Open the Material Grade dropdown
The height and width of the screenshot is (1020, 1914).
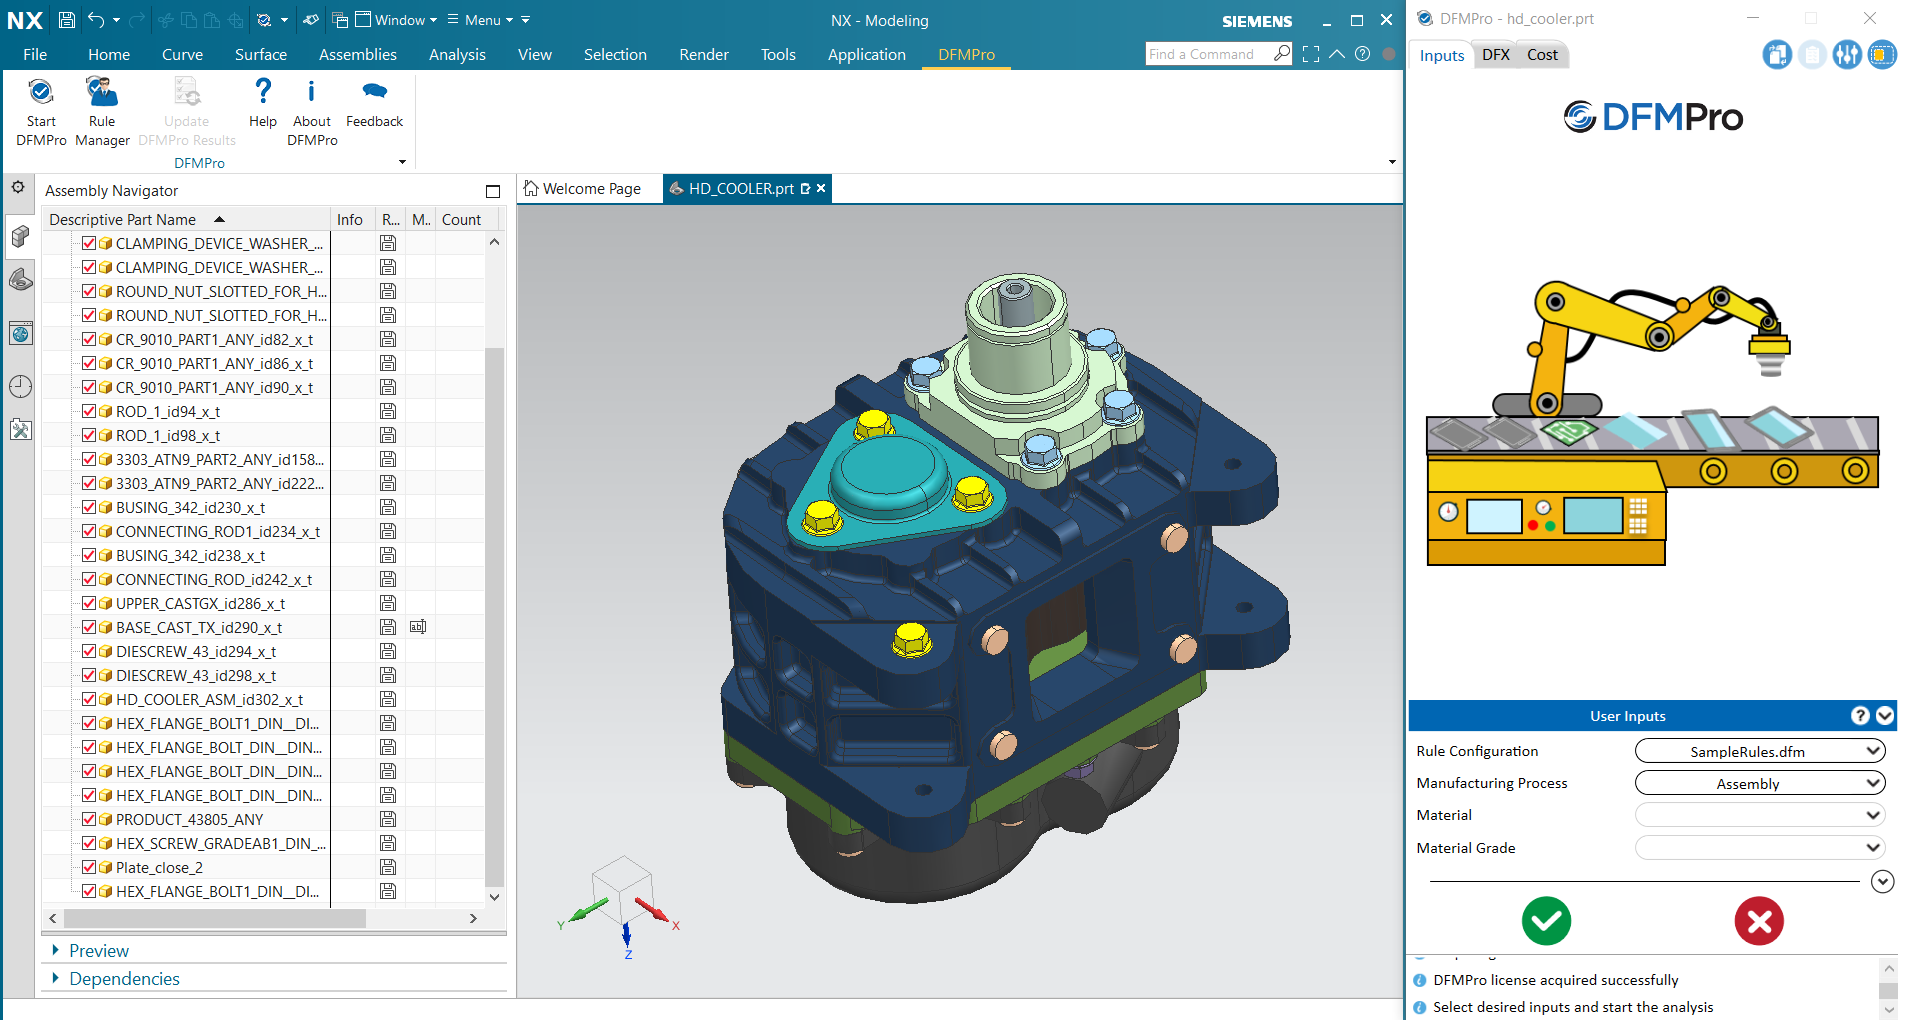click(1760, 848)
